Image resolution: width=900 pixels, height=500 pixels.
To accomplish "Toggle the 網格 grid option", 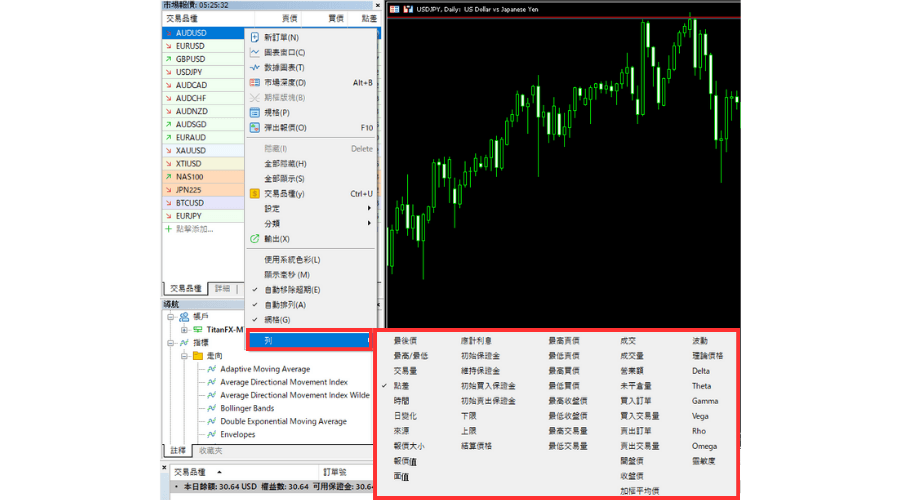I will tap(277, 319).
